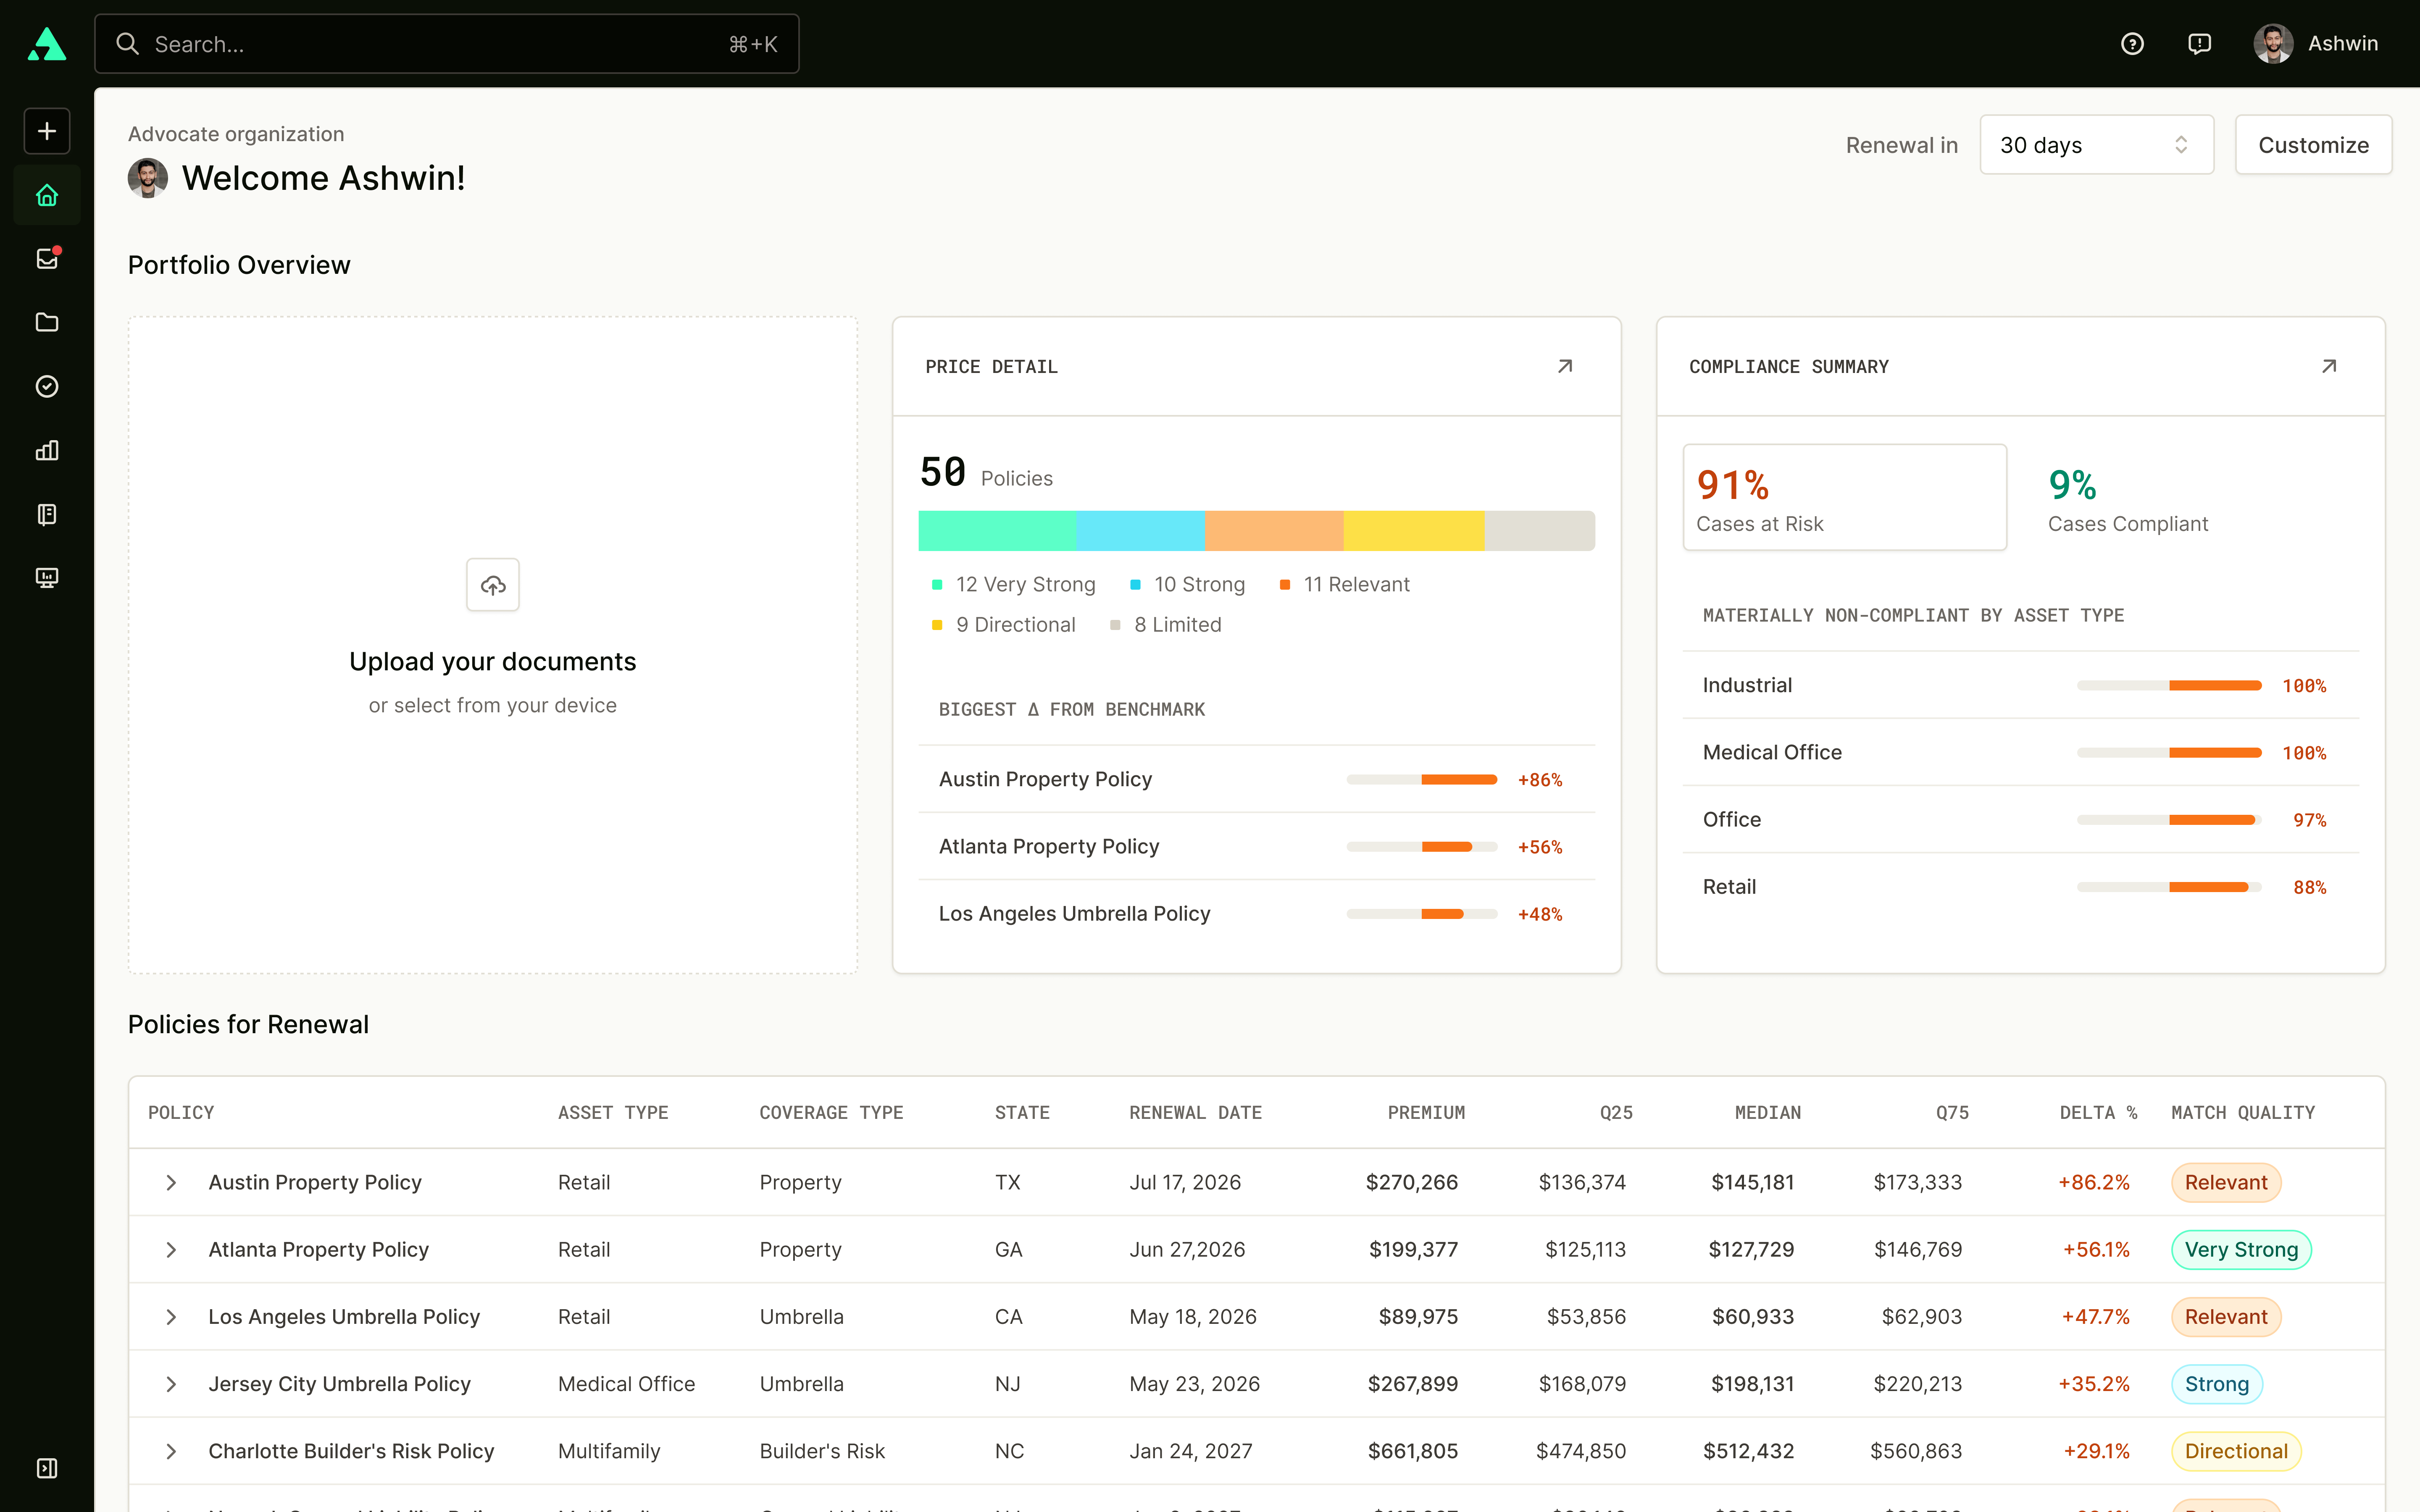Click the green triangle app logo
Image resolution: width=2420 pixels, height=1512 pixels.
pos(47,44)
